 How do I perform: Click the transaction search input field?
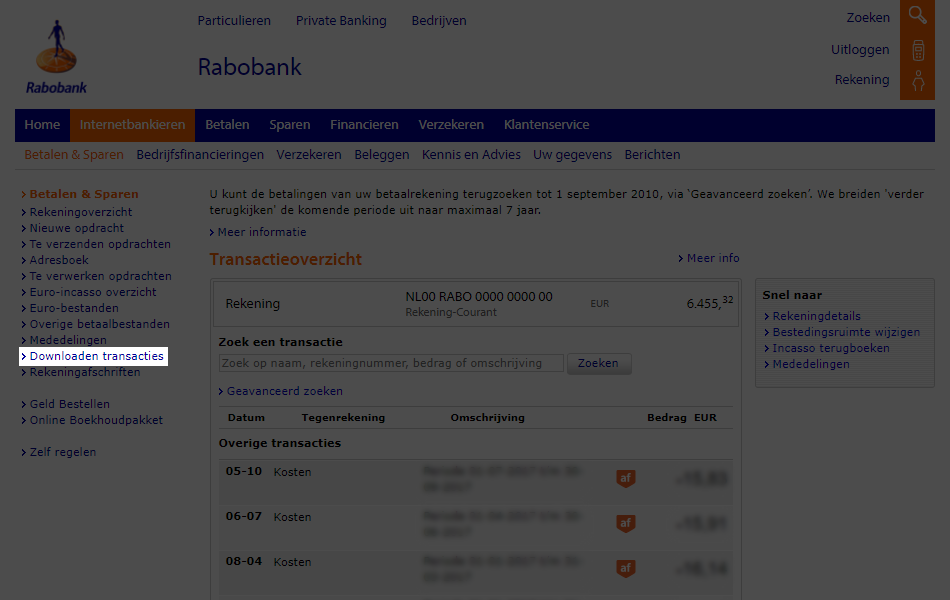(x=391, y=363)
